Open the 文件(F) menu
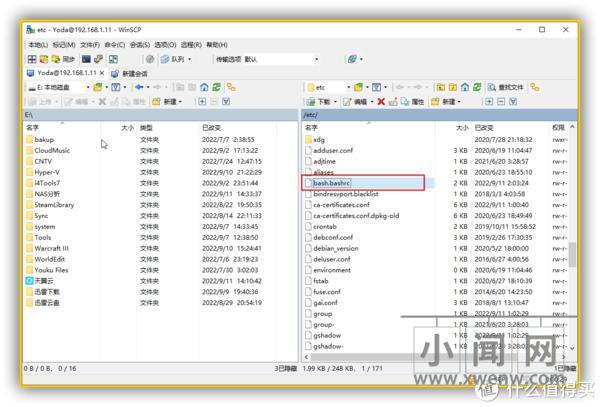This screenshot has height=407, width=600. point(89,45)
